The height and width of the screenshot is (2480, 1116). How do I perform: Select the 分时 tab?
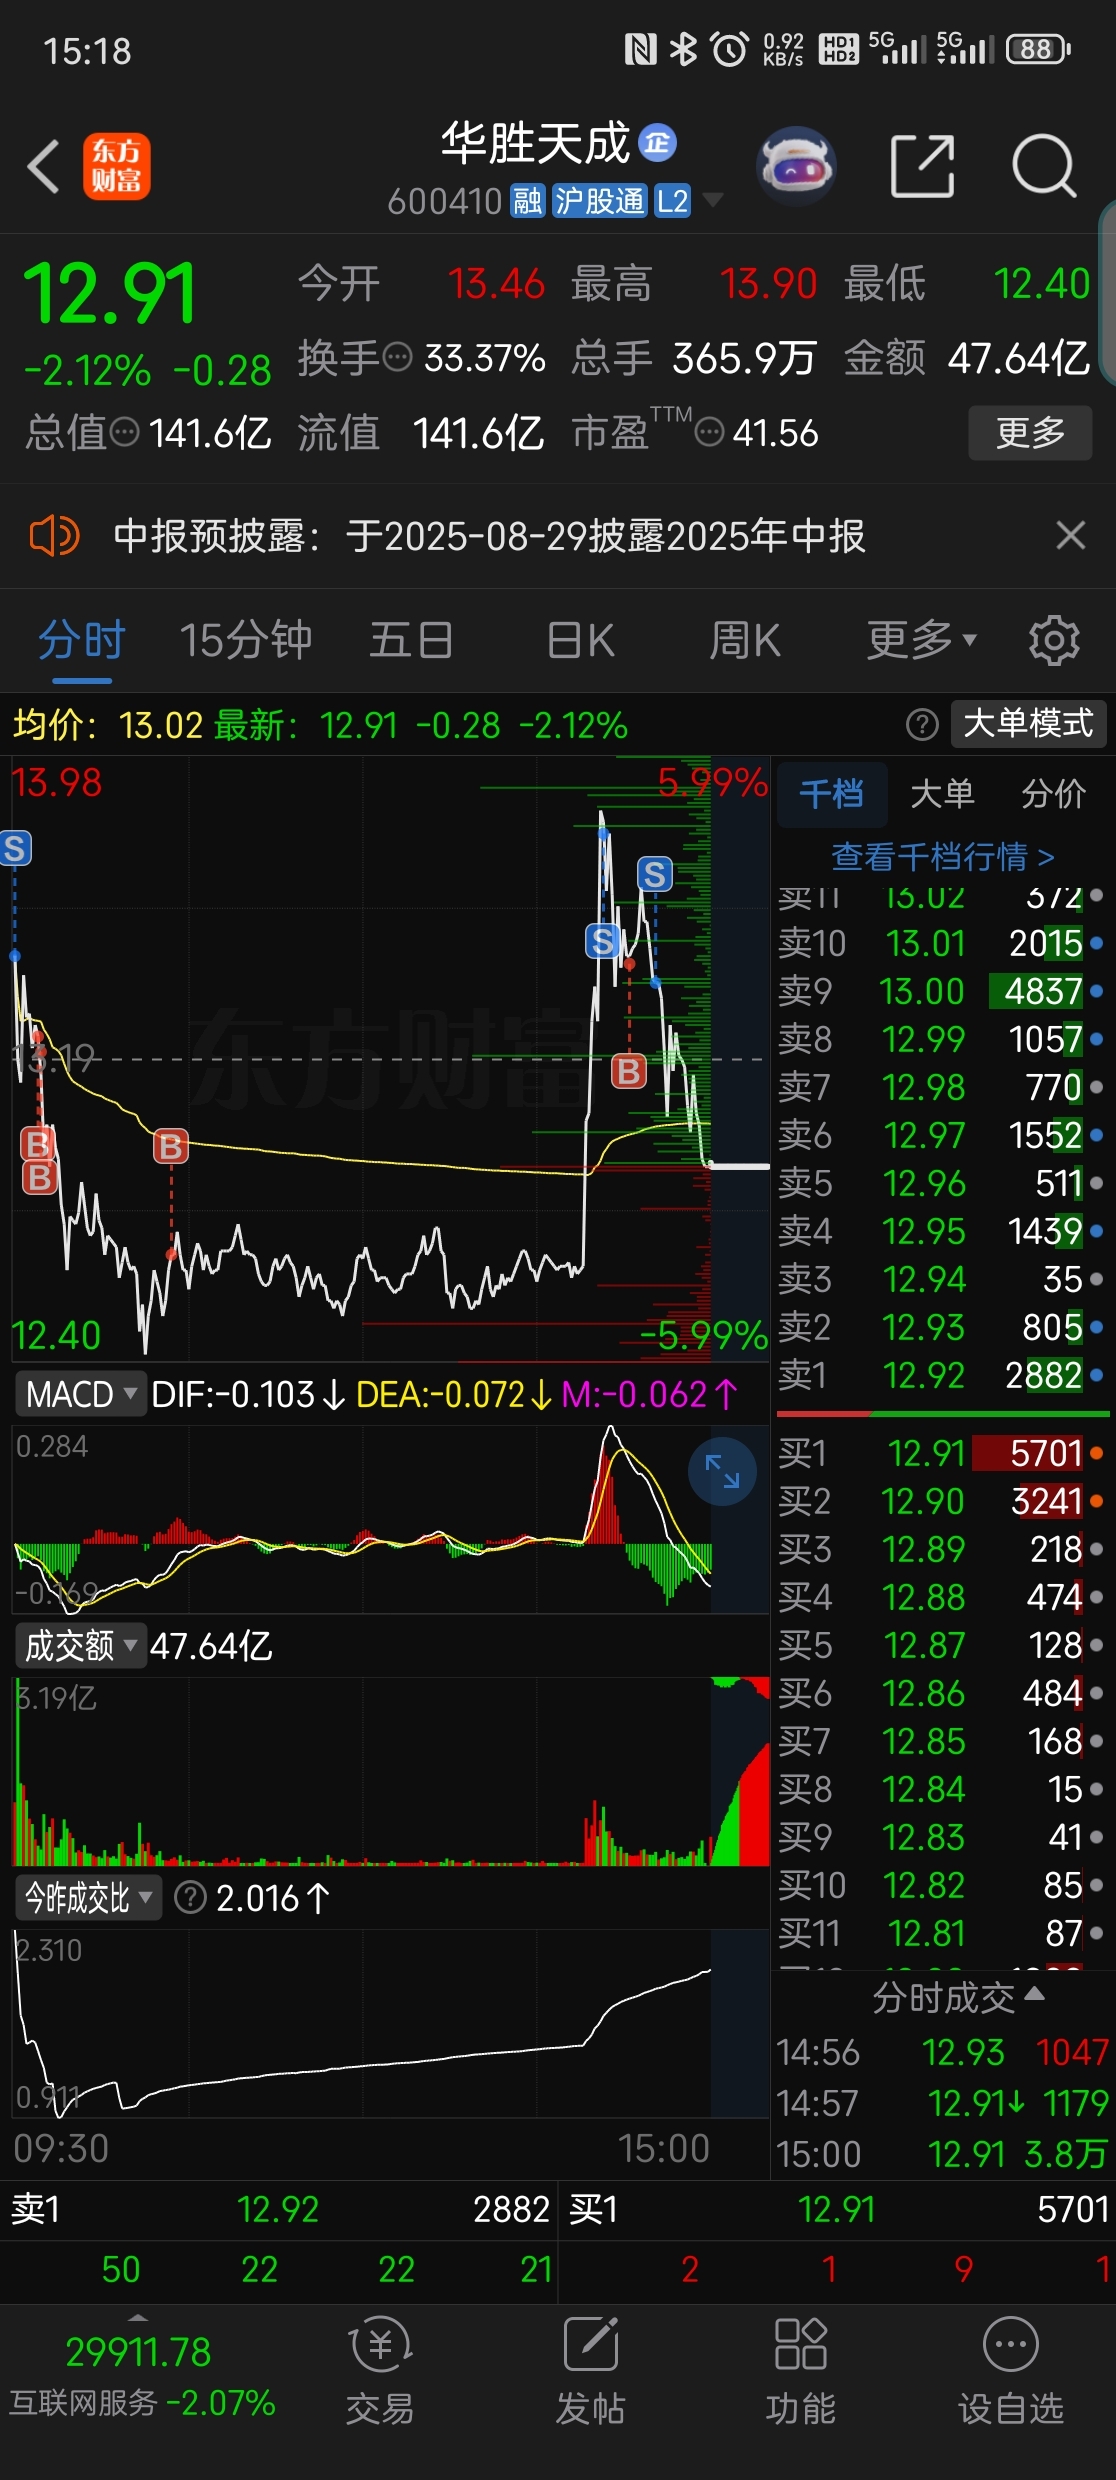(82, 640)
